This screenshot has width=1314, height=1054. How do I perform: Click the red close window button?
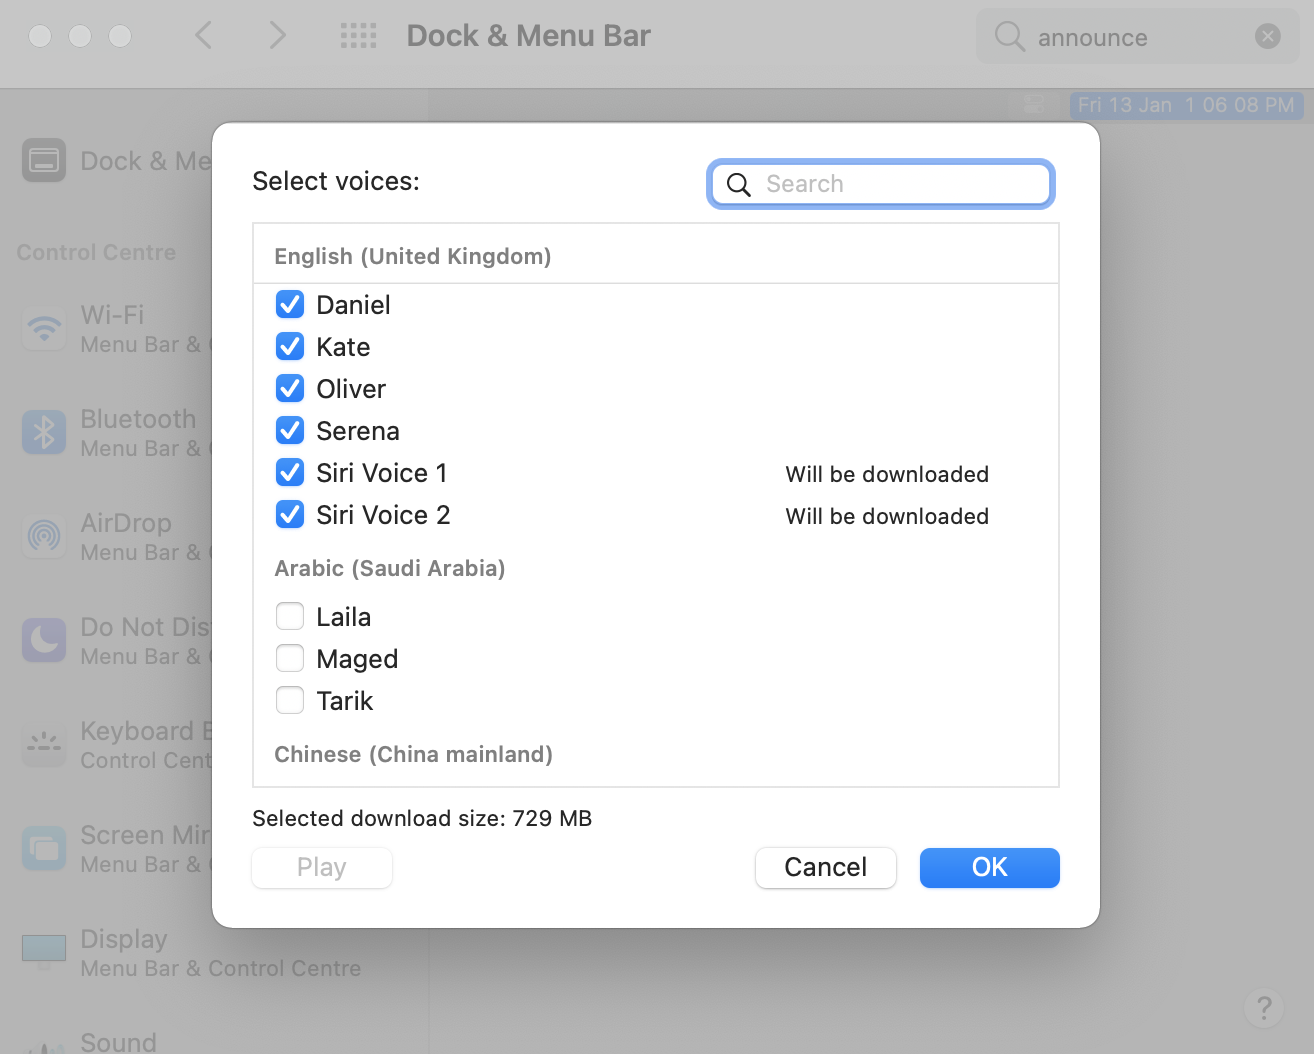click(x=40, y=36)
